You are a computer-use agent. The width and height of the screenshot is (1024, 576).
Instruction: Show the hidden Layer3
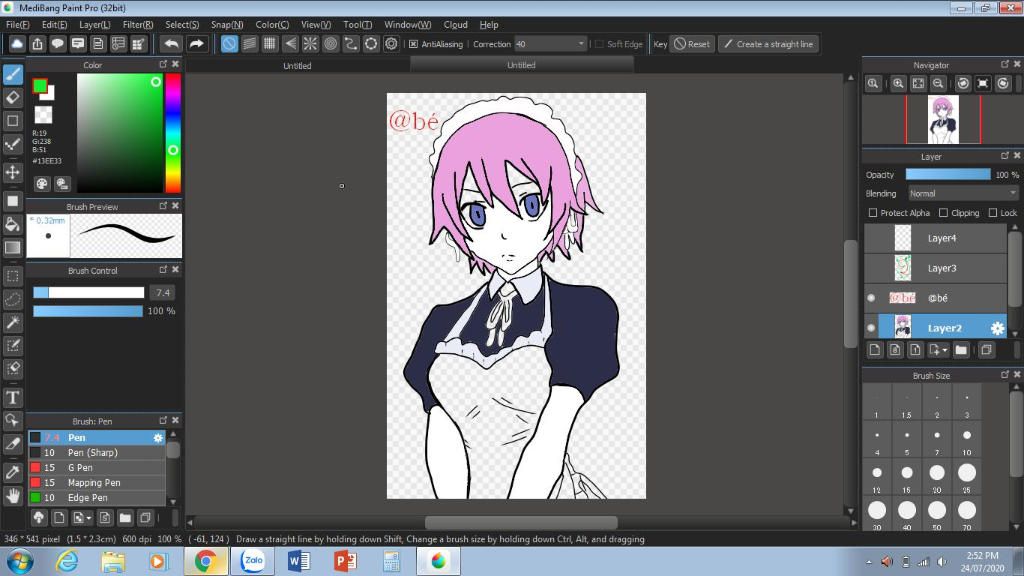(871, 268)
